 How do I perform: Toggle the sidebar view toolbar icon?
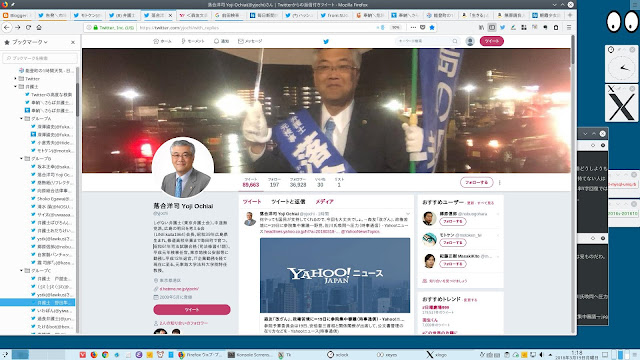pos(492,27)
